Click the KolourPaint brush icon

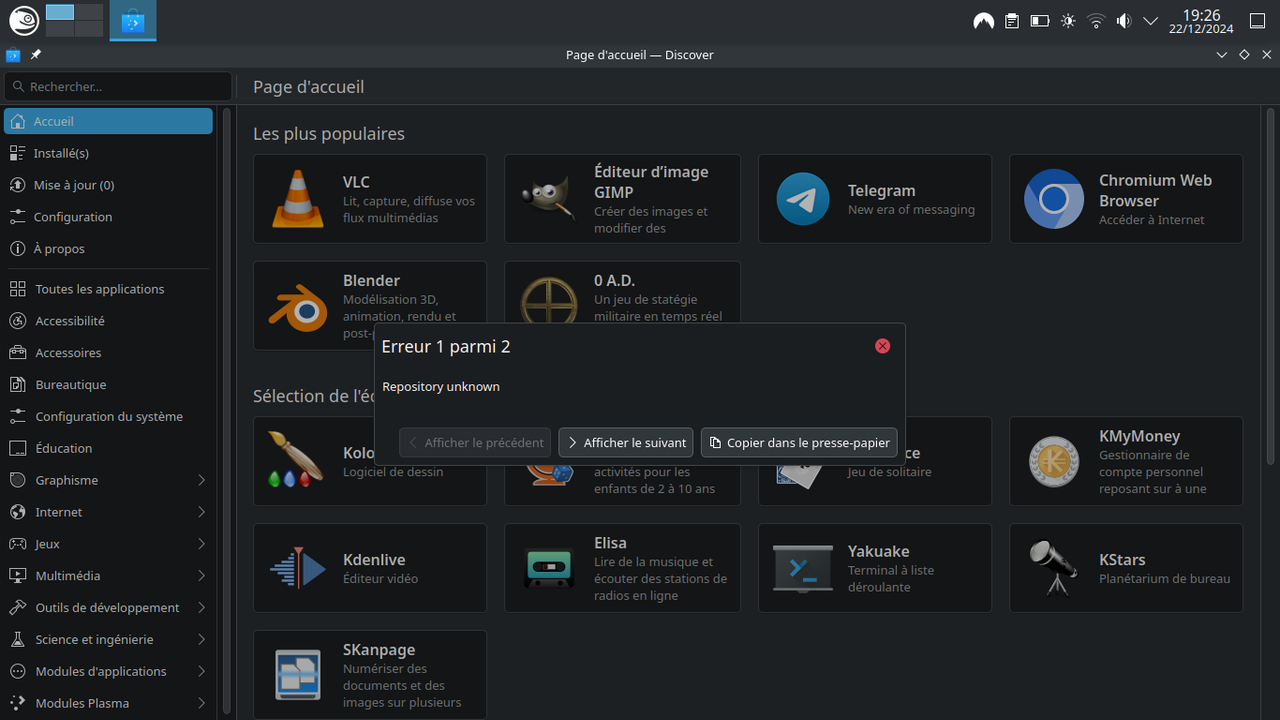296,461
